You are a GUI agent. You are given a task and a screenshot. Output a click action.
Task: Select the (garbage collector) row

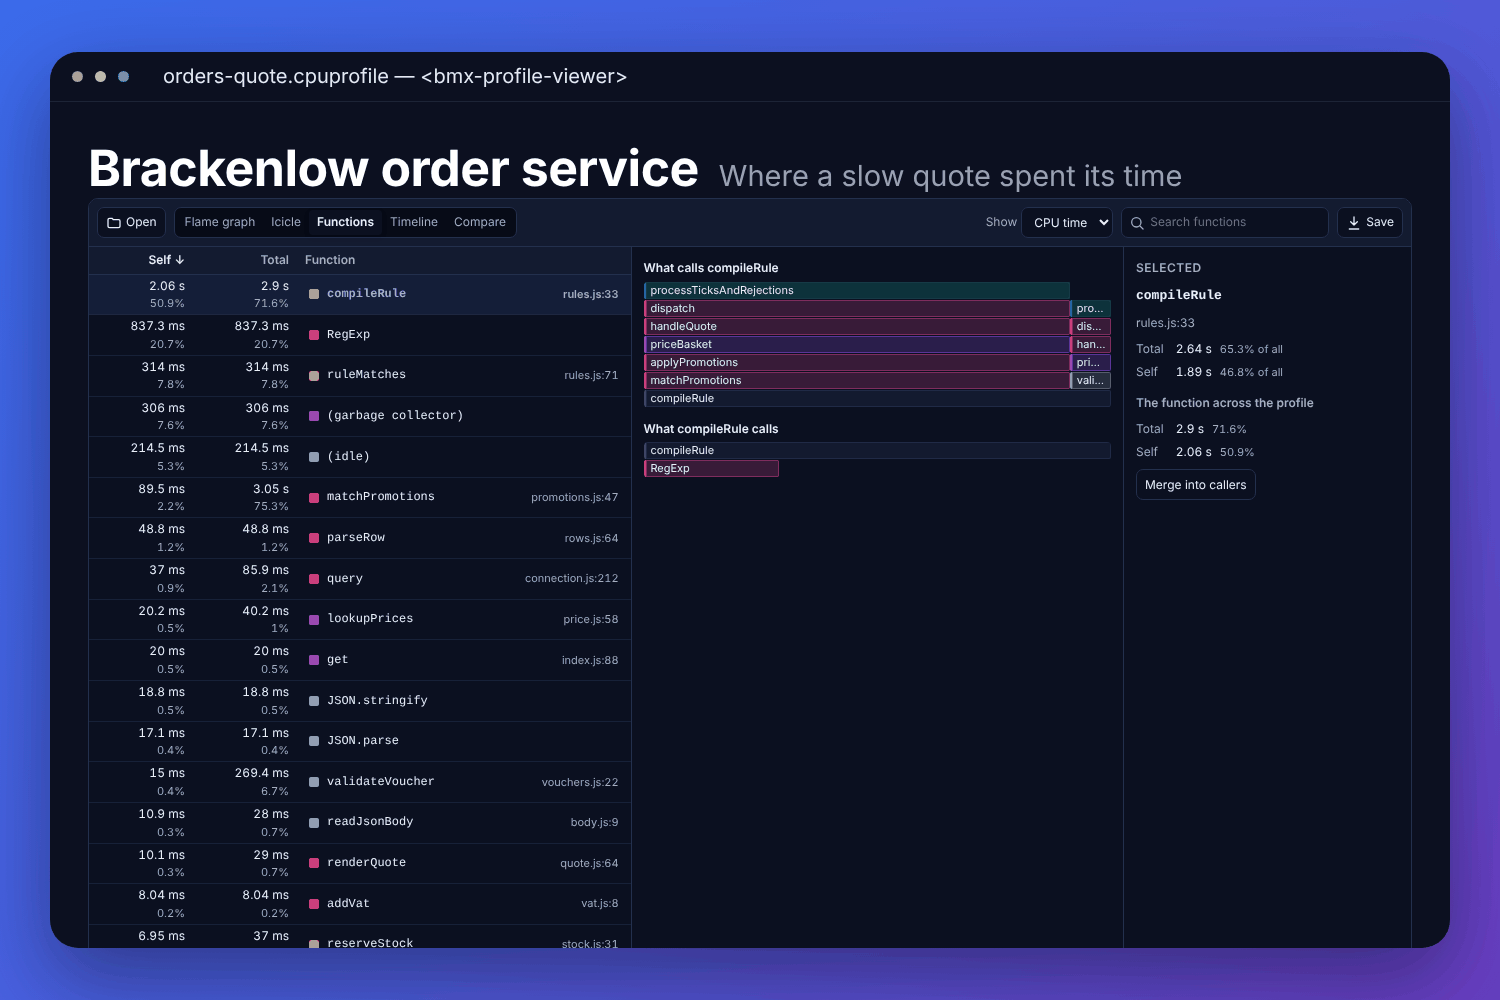(x=360, y=416)
